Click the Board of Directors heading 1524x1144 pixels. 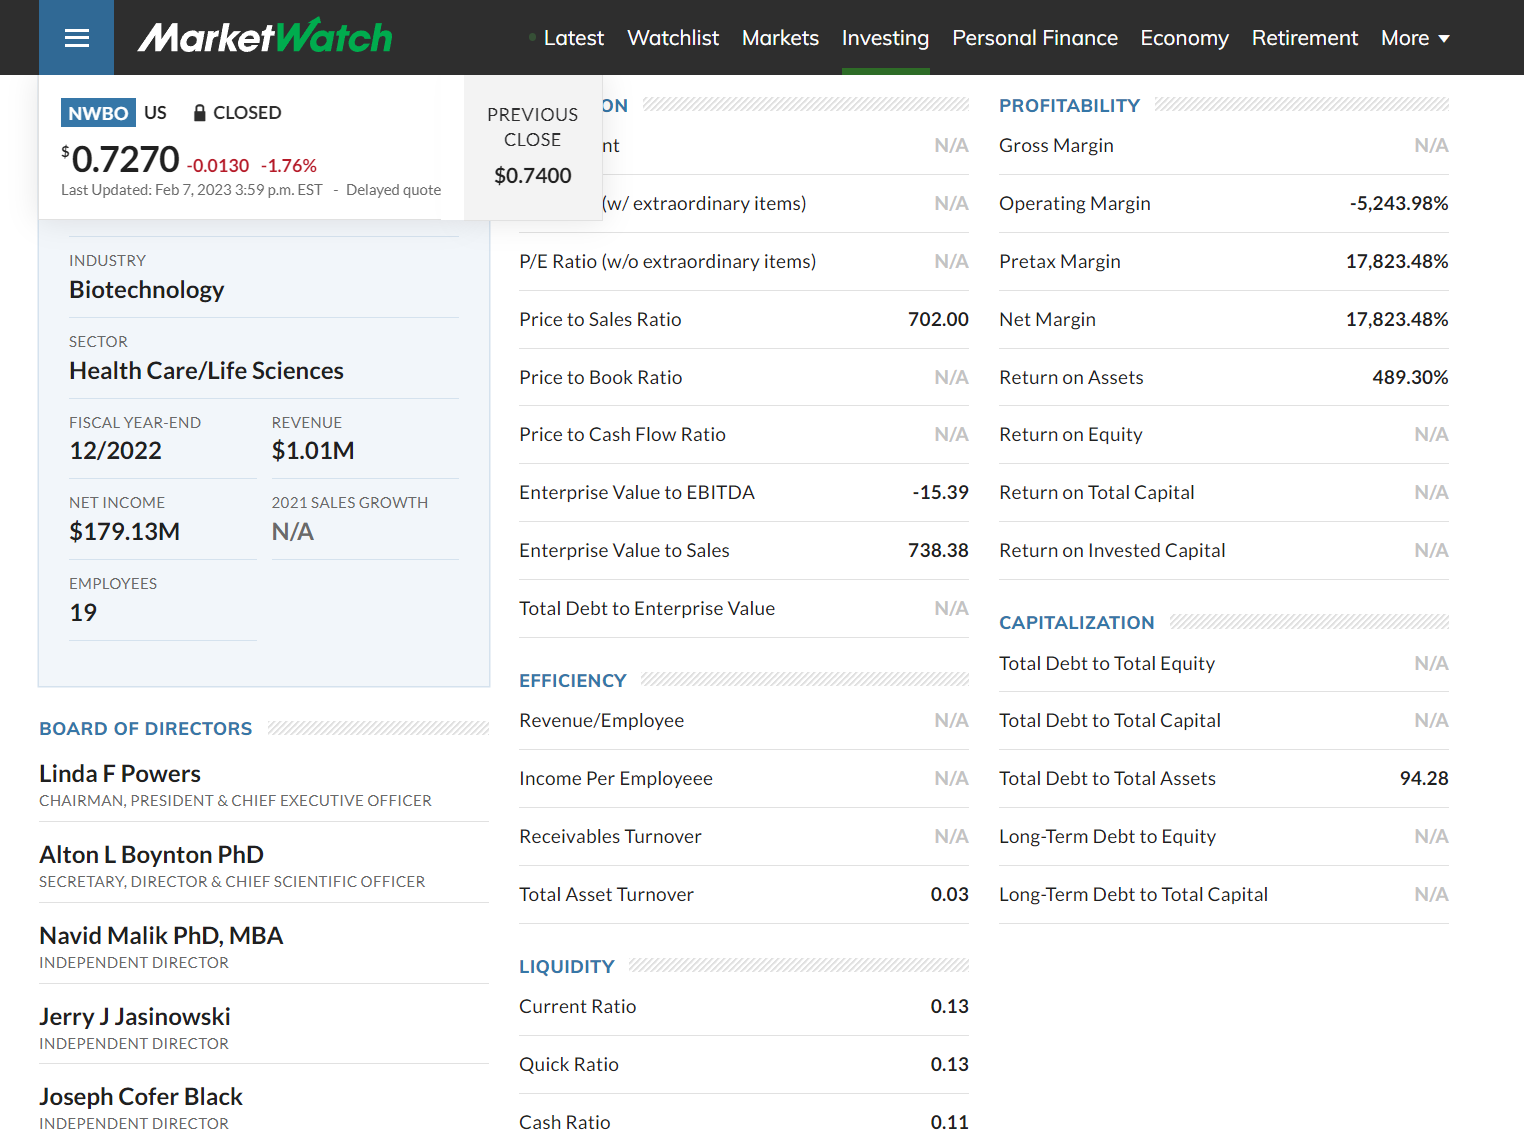tap(146, 729)
